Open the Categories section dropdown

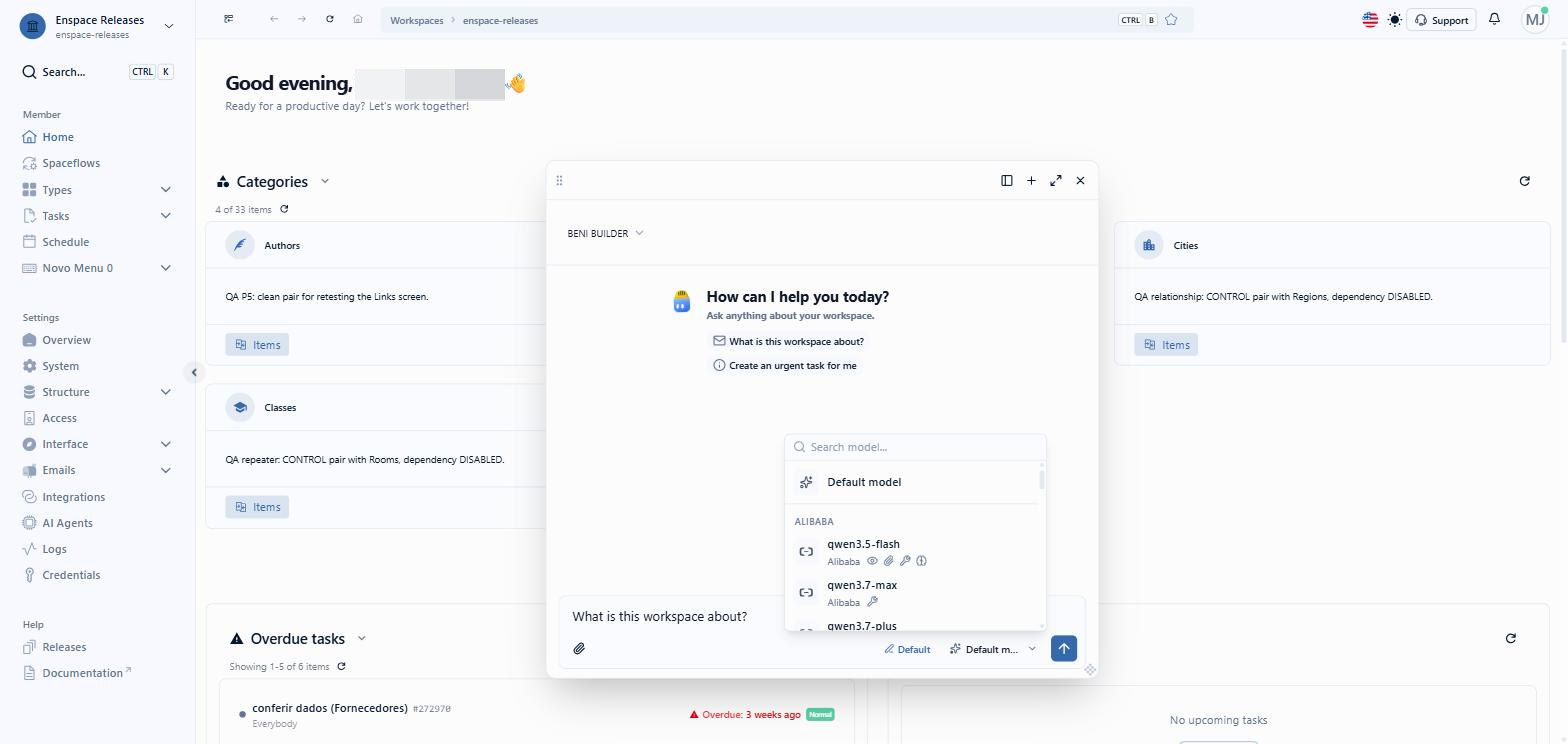[325, 181]
